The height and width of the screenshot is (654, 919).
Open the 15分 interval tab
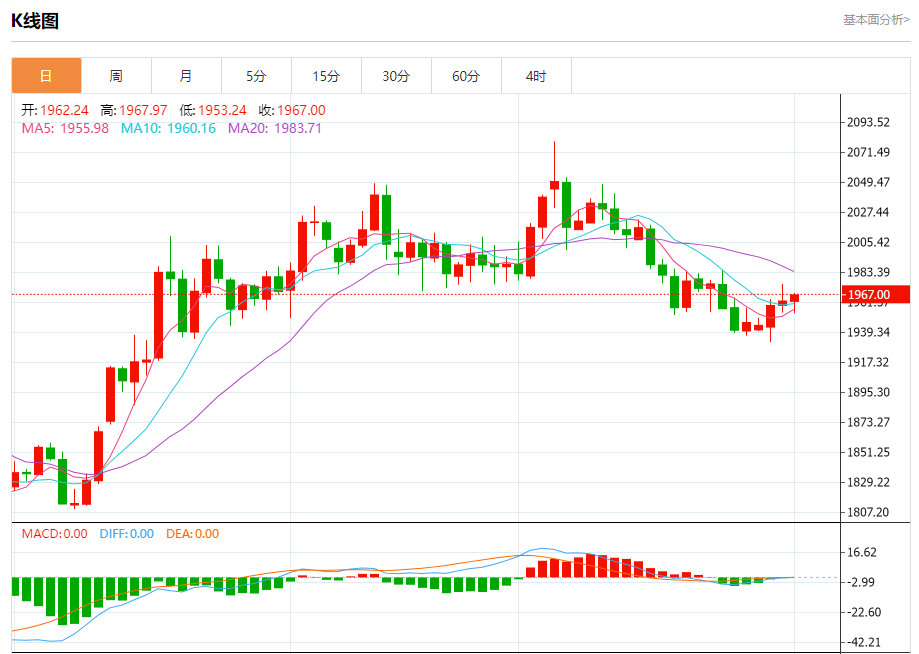(x=326, y=76)
